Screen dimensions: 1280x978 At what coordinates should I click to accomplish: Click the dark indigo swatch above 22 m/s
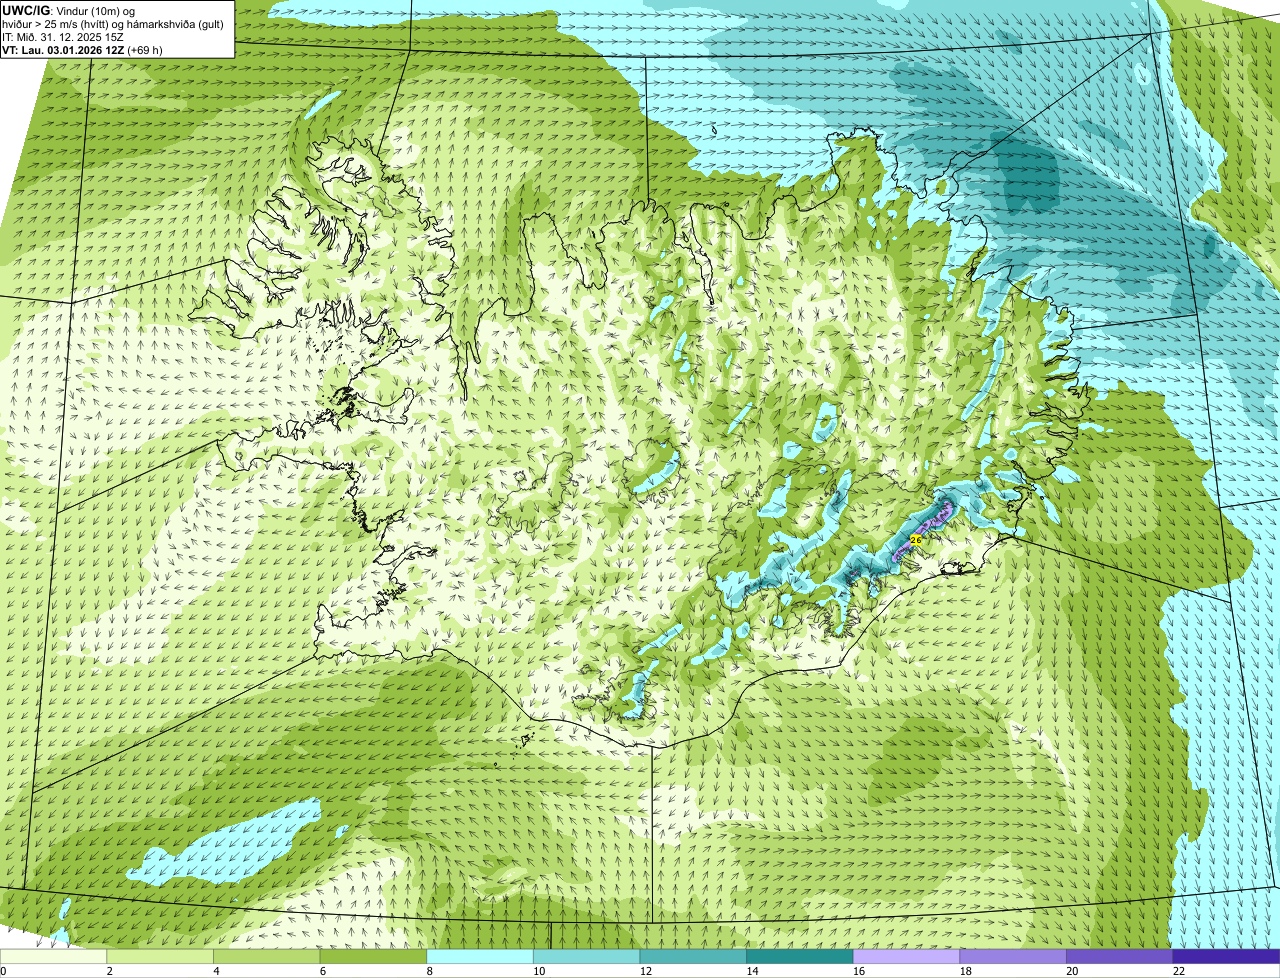tap(1226, 956)
